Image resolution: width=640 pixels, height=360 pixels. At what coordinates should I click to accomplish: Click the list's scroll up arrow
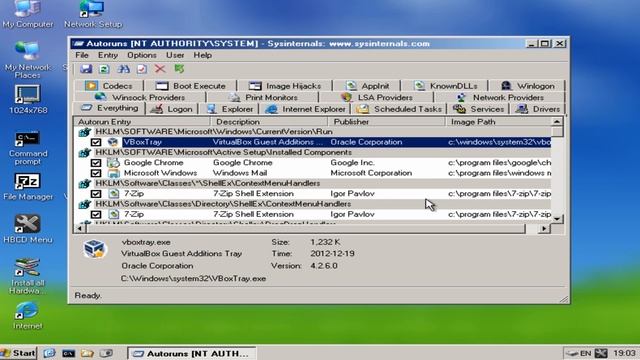pos(557,122)
